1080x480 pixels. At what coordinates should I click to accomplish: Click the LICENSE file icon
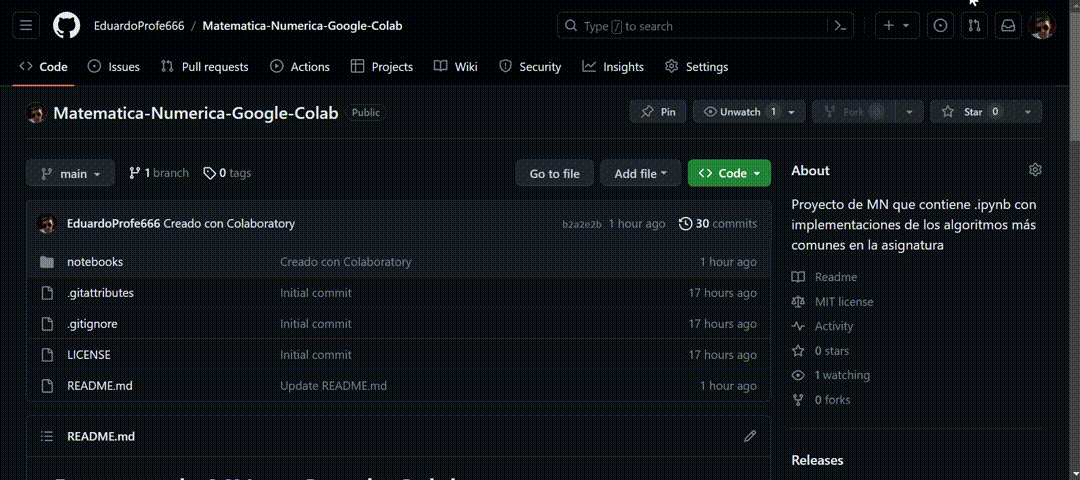tap(47, 355)
